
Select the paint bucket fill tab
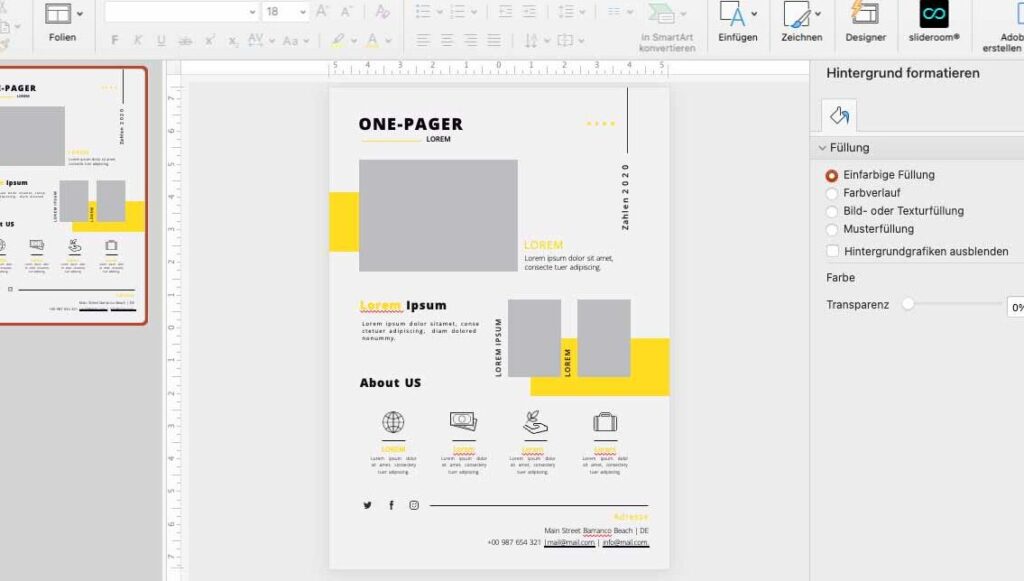(x=839, y=117)
